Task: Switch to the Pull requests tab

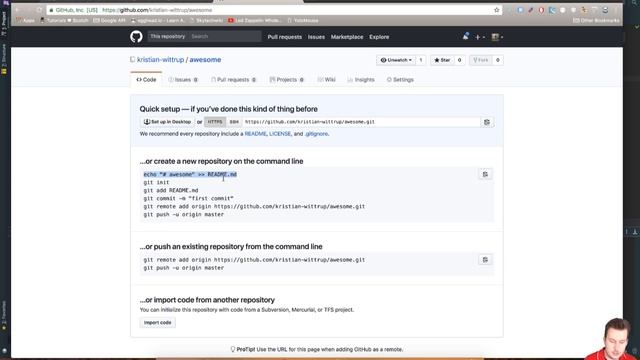Action: 233,80
